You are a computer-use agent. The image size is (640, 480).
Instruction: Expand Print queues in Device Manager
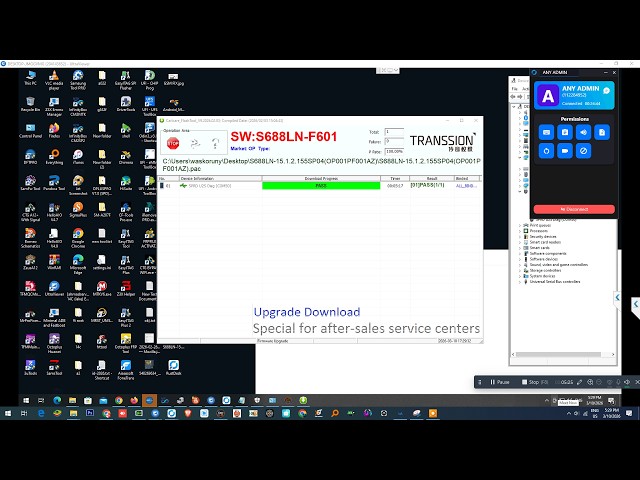[x=520, y=225]
